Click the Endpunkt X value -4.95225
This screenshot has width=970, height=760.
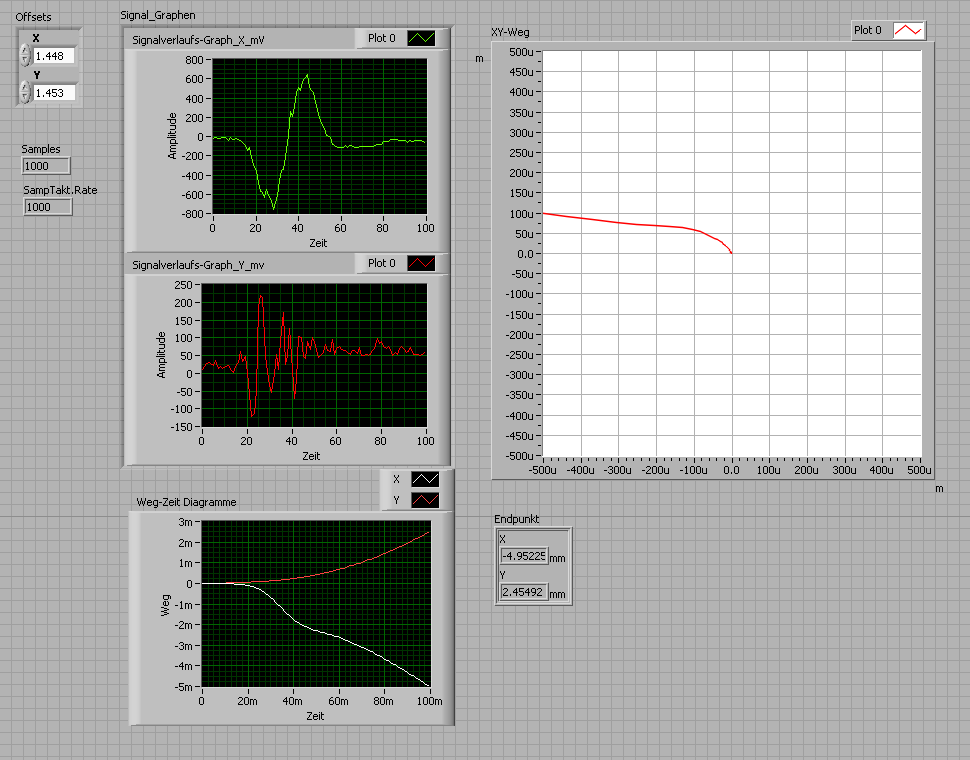click(523, 556)
